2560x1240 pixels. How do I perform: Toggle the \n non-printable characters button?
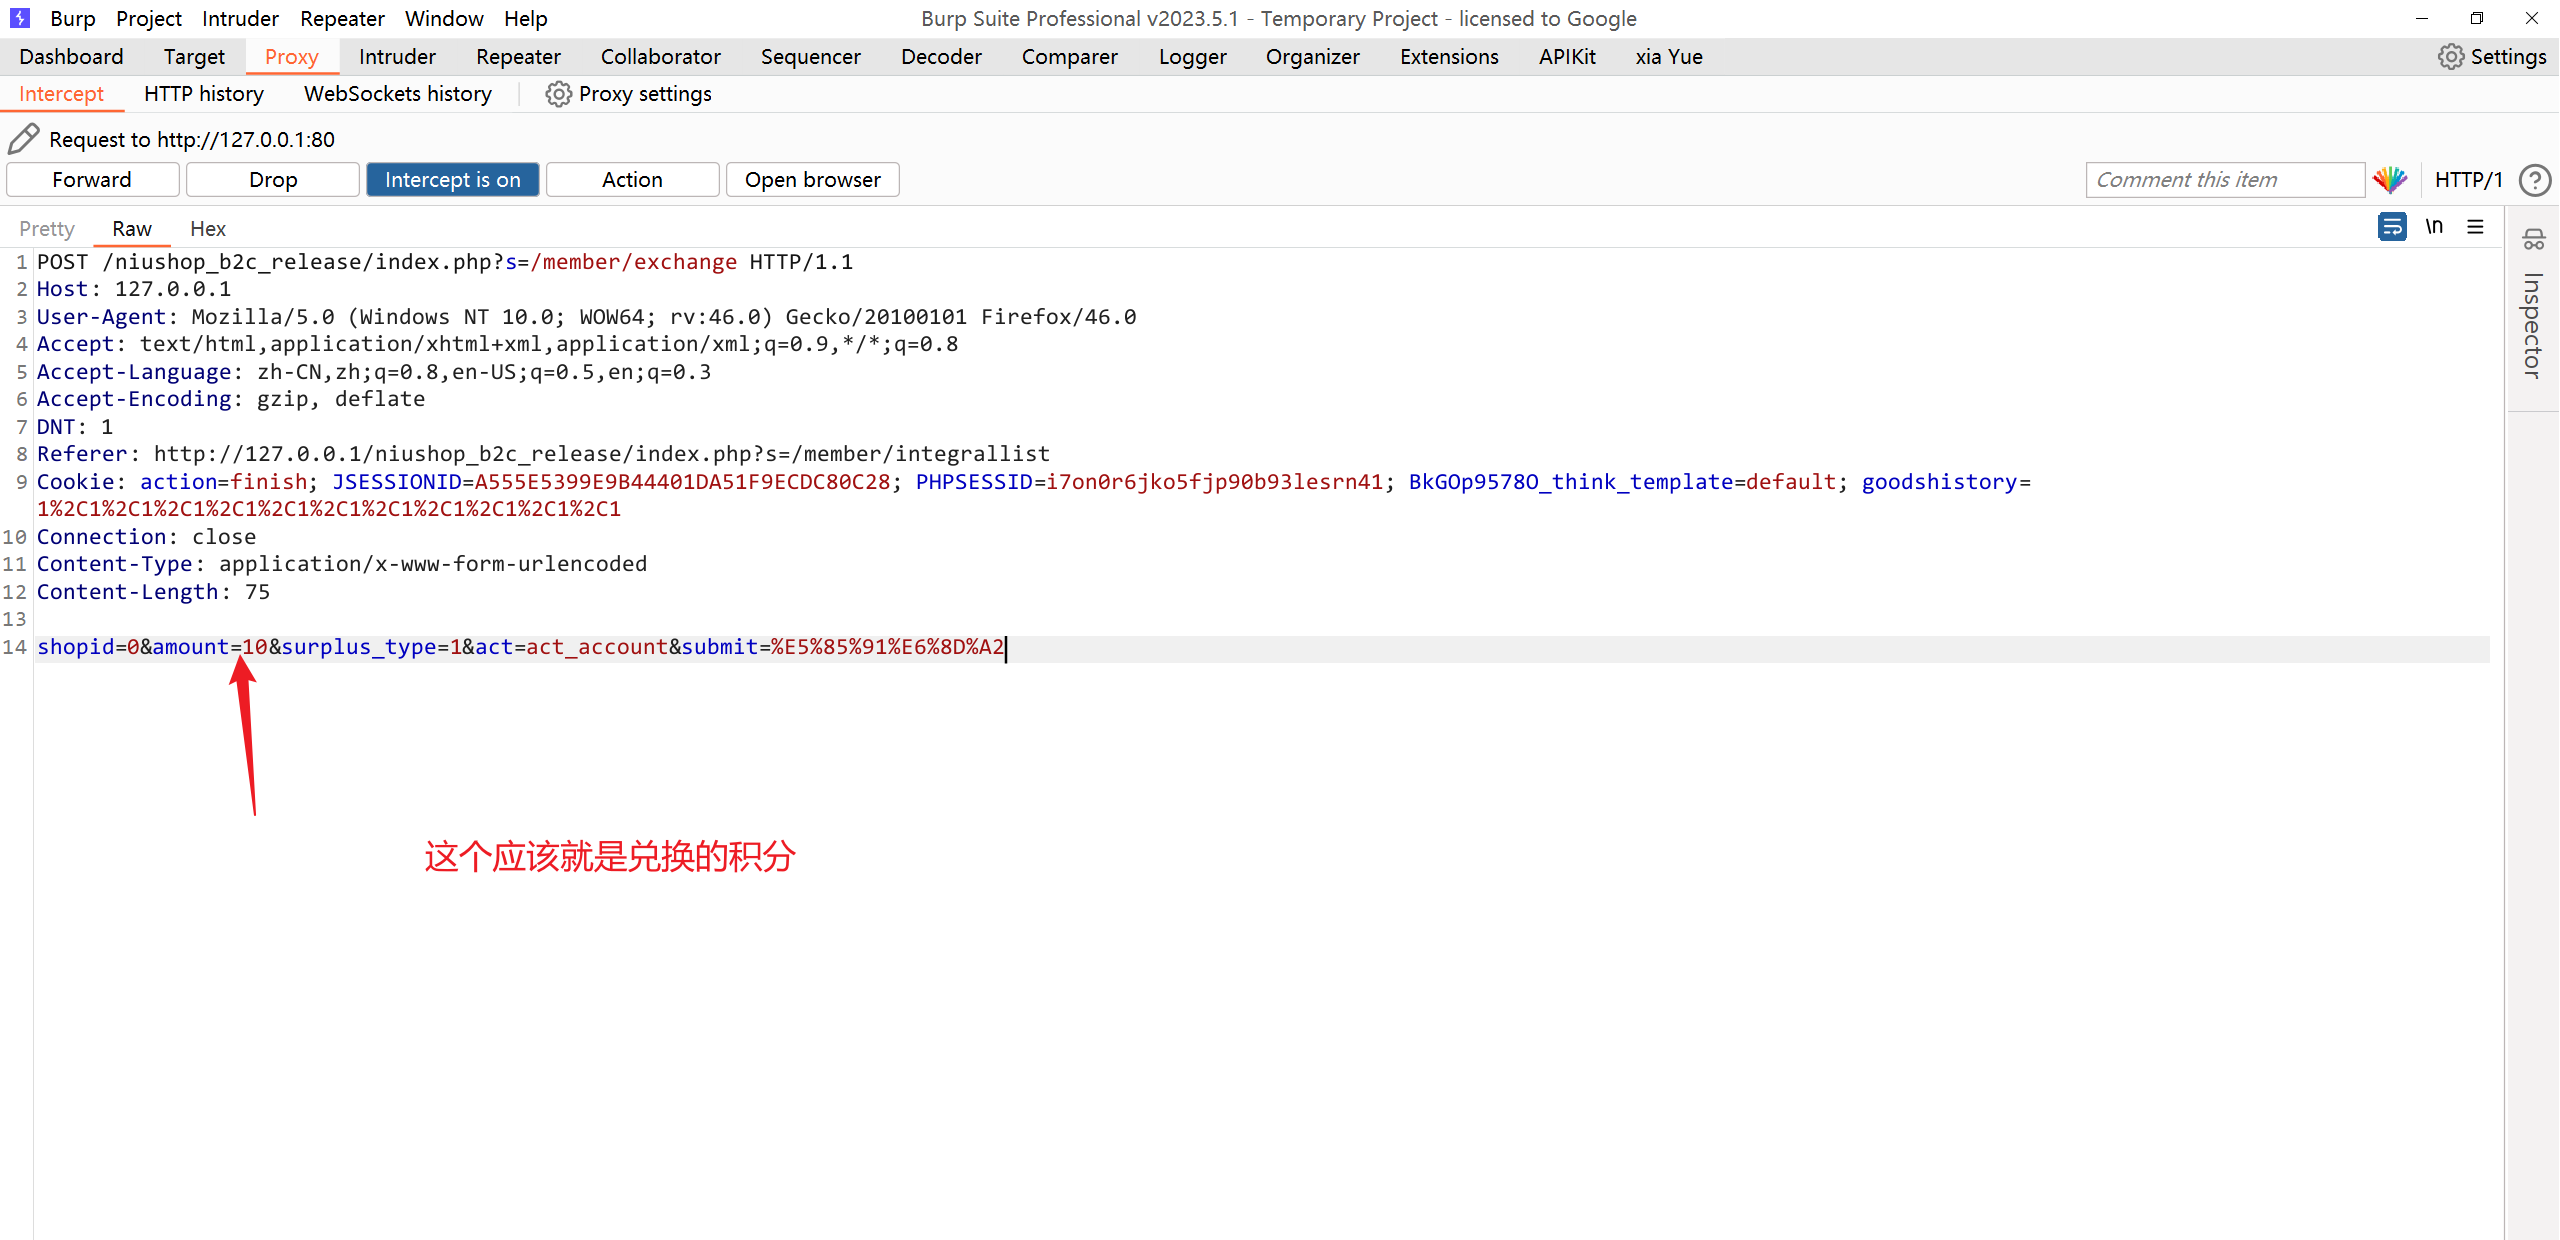[2434, 227]
